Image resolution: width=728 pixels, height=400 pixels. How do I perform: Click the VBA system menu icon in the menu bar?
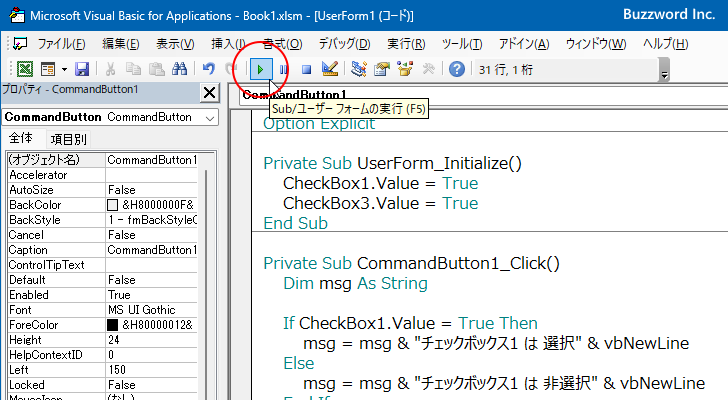pyautogui.click(x=20, y=44)
